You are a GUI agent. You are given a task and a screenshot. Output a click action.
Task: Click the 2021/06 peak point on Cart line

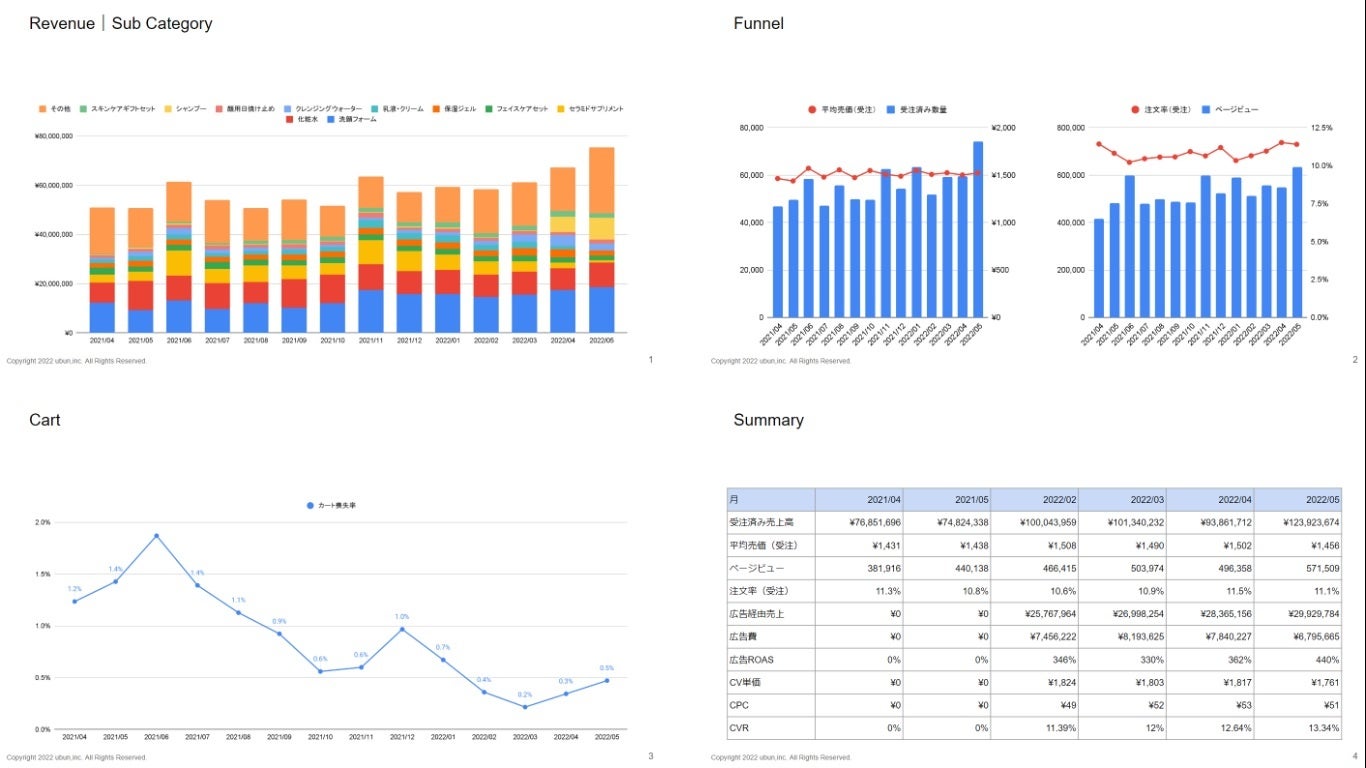coord(156,536)
